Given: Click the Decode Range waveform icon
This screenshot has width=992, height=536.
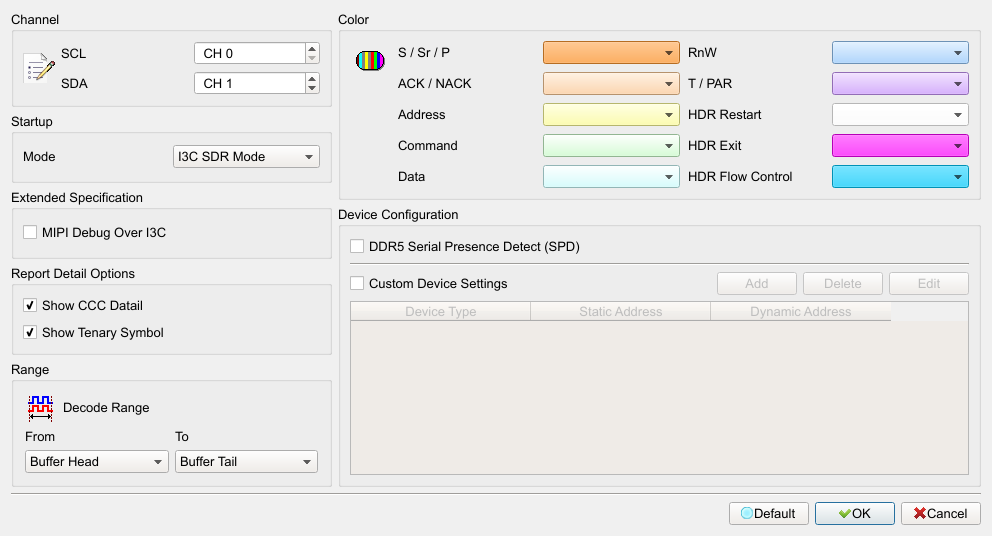Looking at the screenshot, I should click(x=40, y=408).
